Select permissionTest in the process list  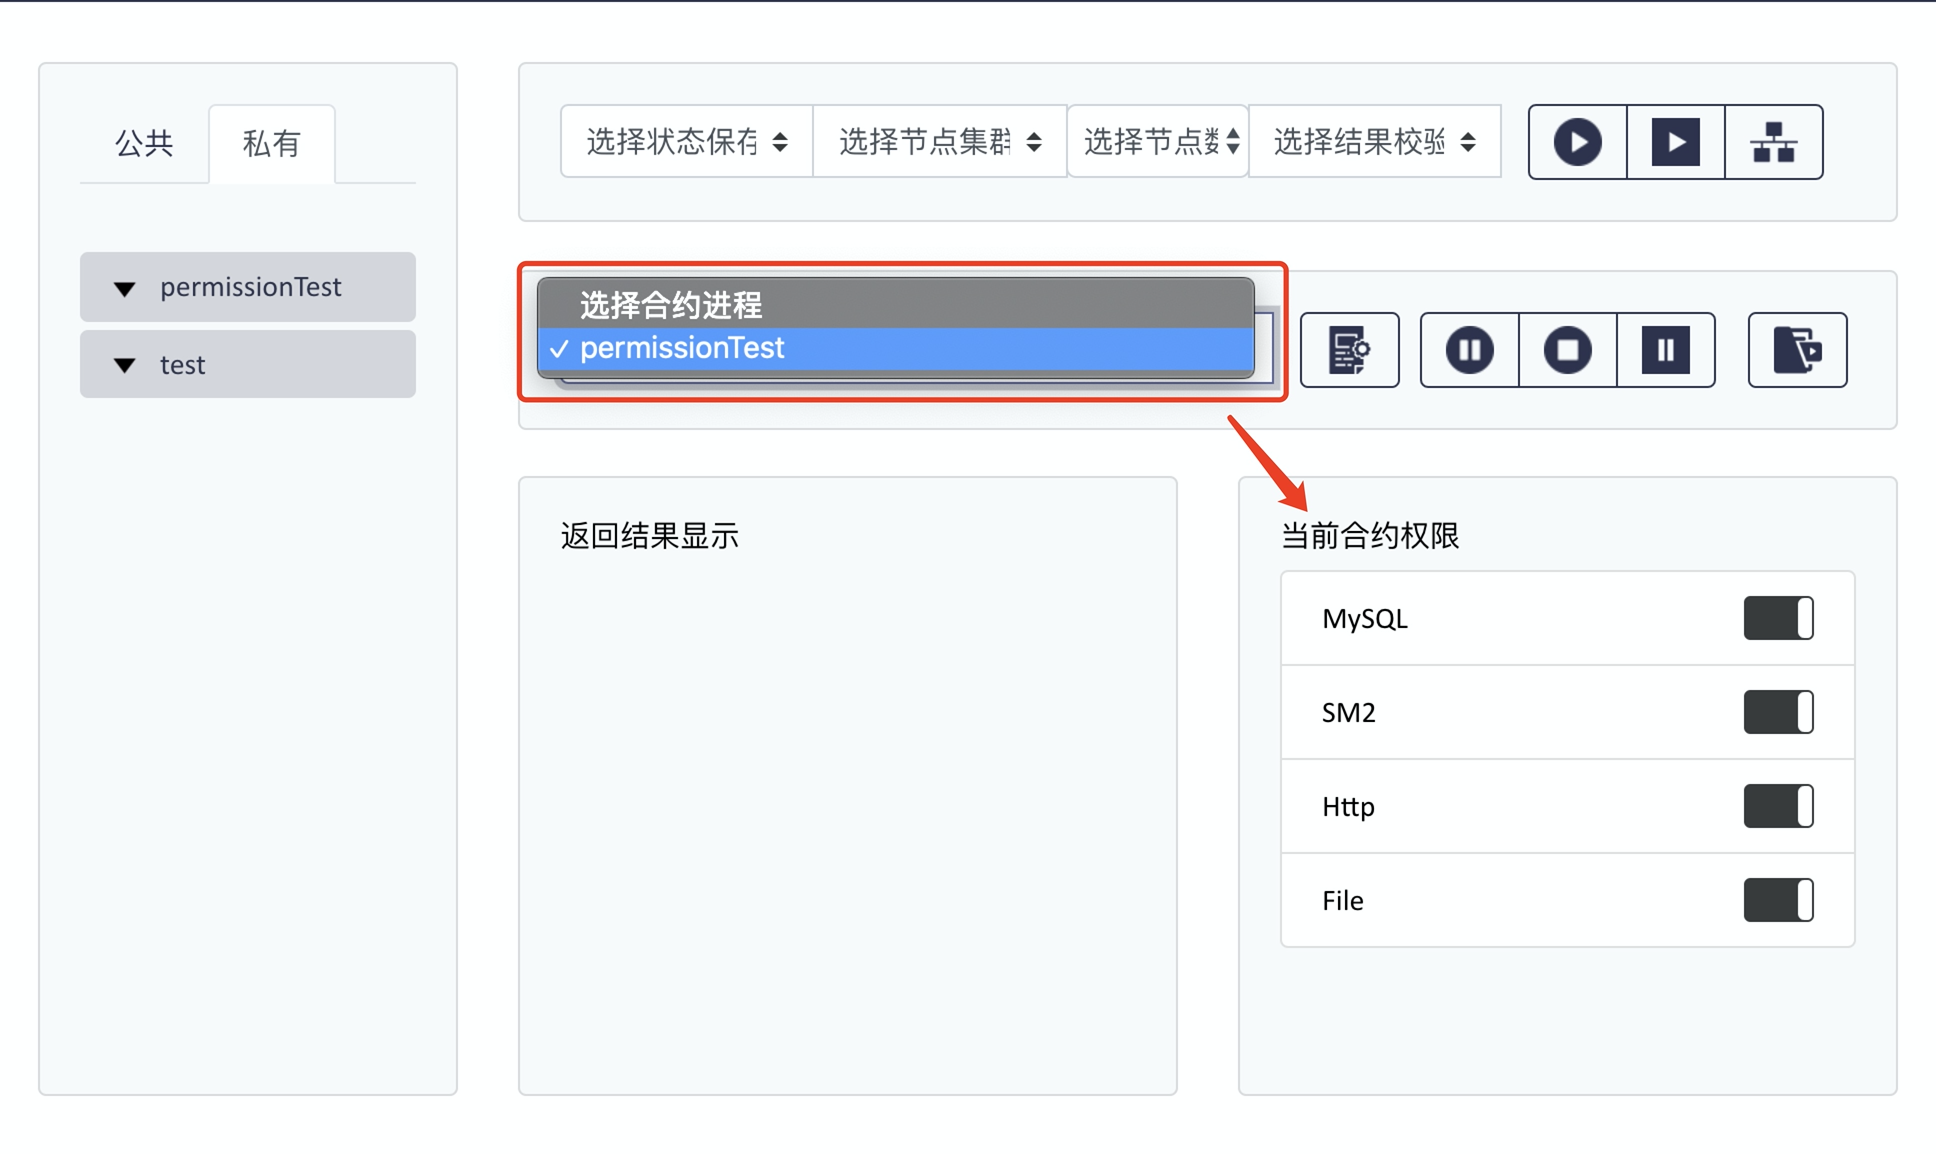[682, 348]
